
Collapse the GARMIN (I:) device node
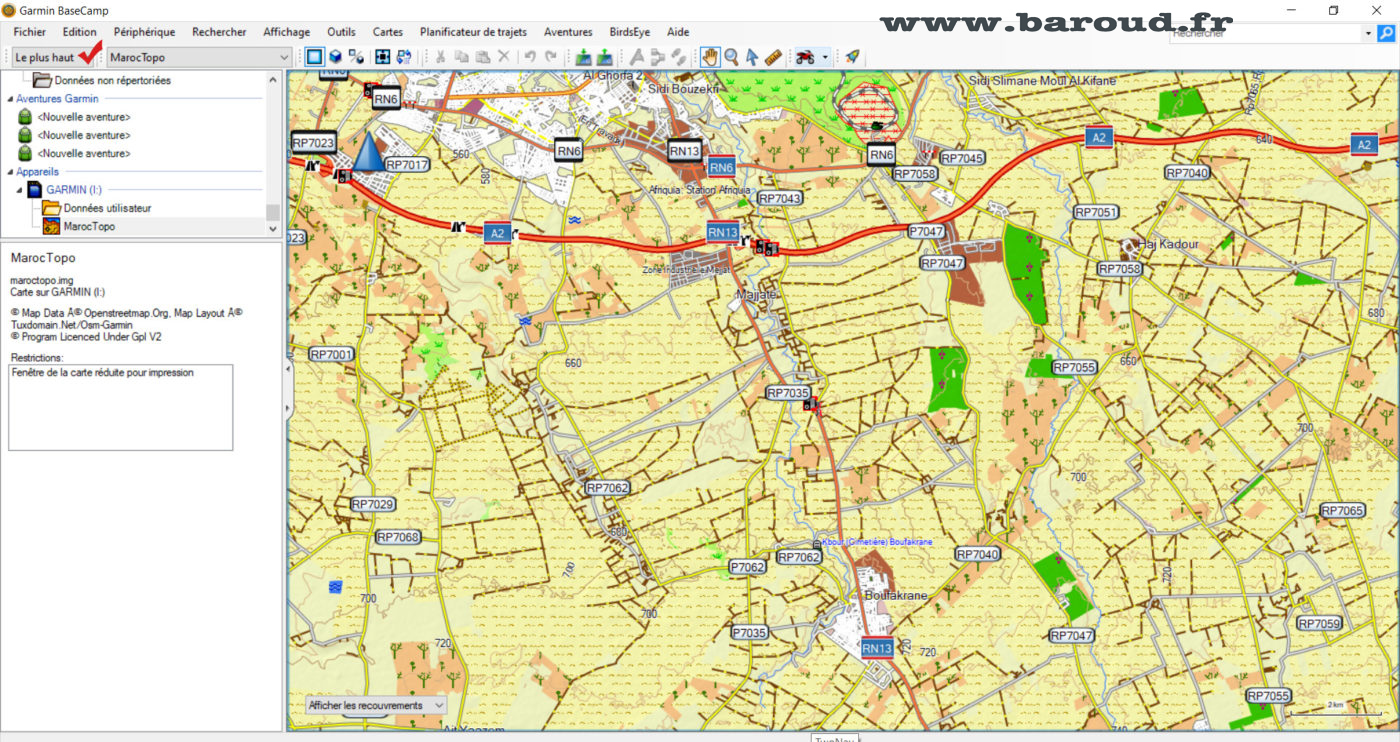click(19, 190)
